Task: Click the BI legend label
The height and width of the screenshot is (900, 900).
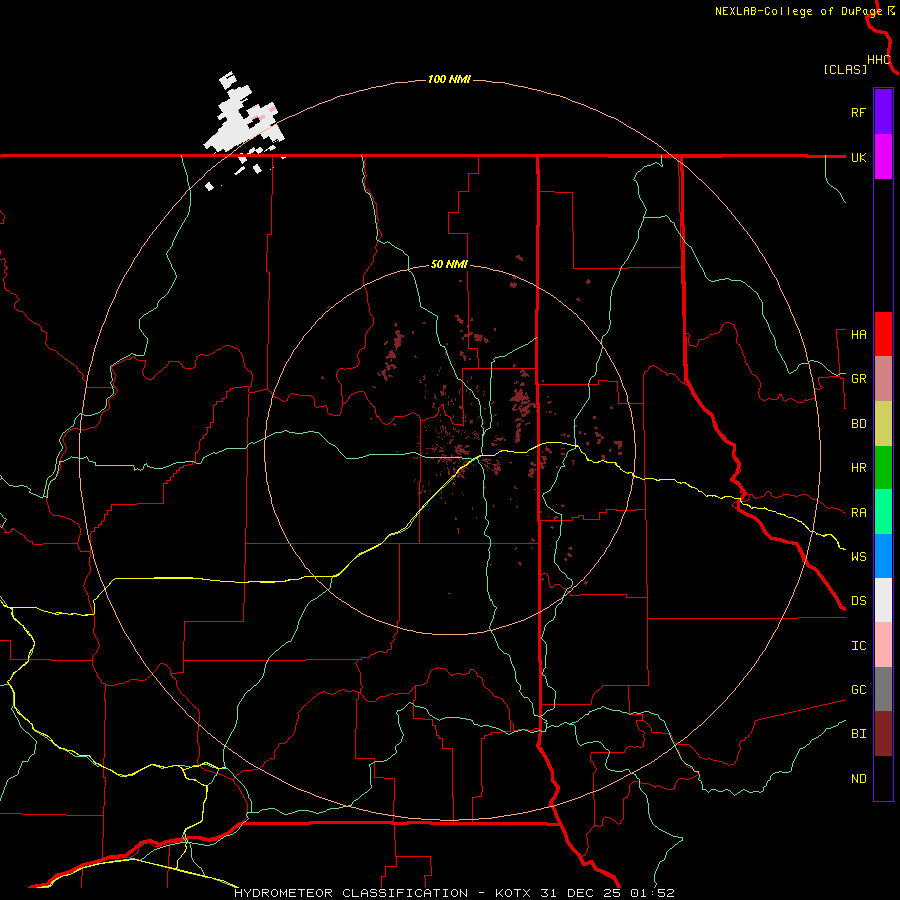Action: [x=859, y=734]
